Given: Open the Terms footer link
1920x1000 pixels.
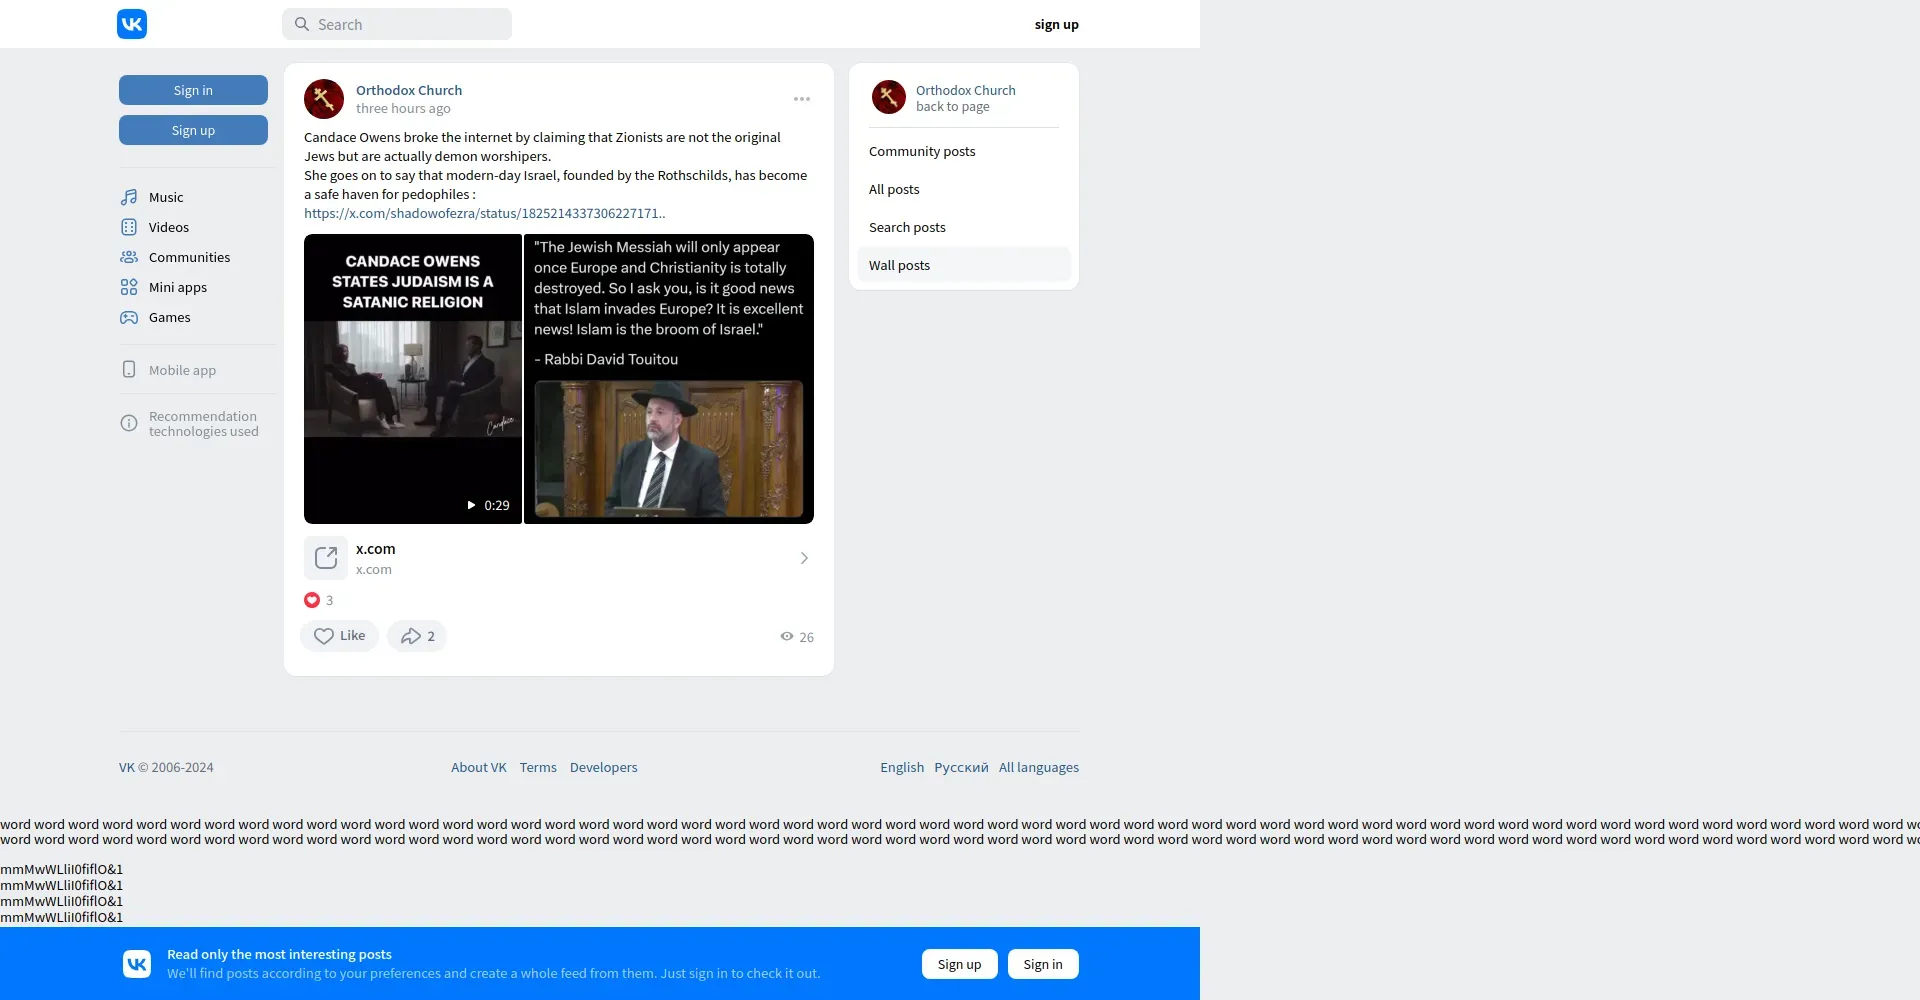Looking at the screenshot, I should tap(538, 767).
